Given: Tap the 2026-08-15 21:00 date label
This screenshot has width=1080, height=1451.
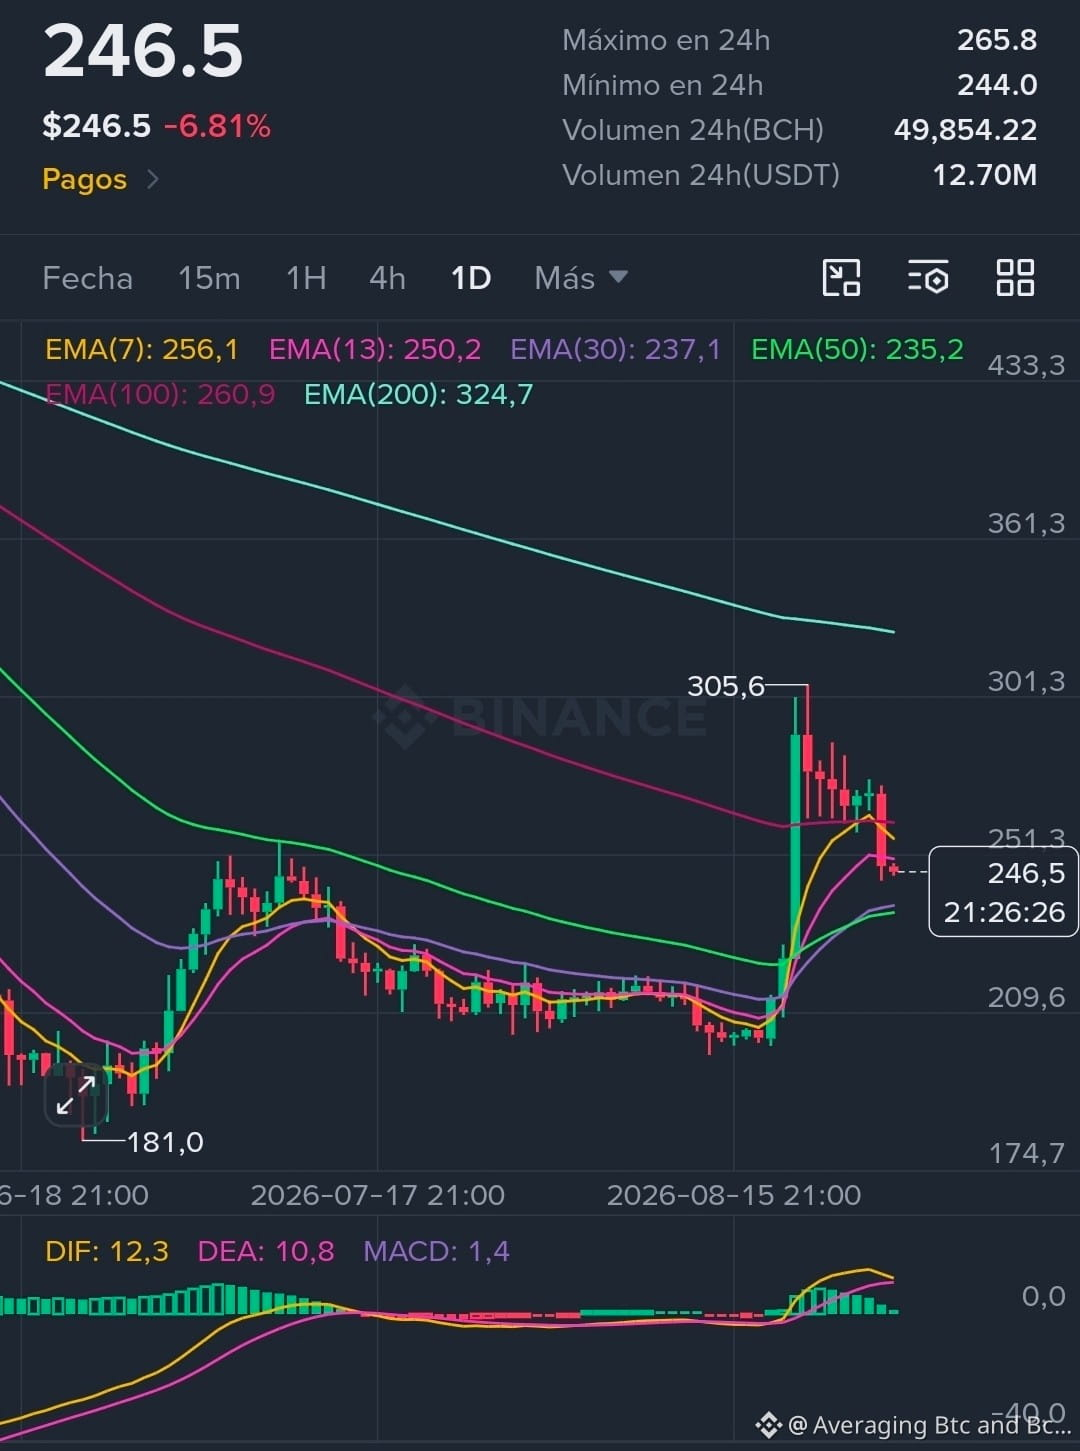Looking at the screenshot, I should [x=733, y=1195].
